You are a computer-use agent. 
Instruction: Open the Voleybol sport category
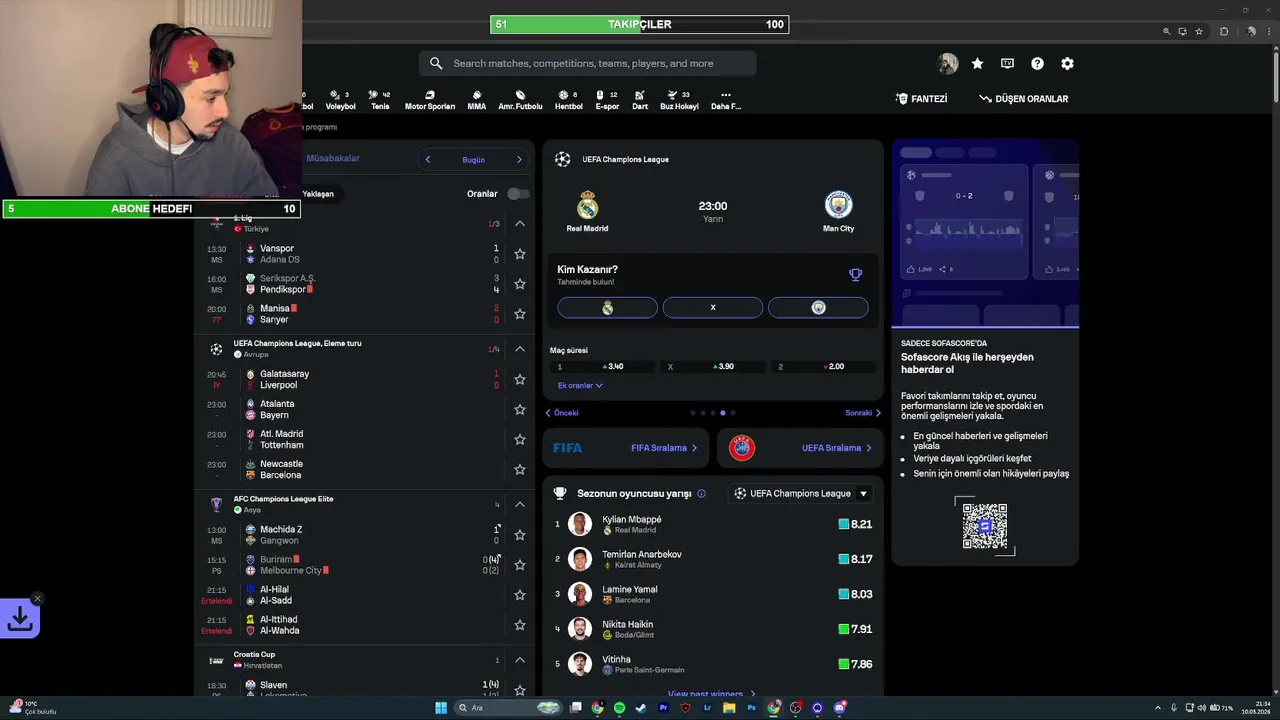click(340, 100)
